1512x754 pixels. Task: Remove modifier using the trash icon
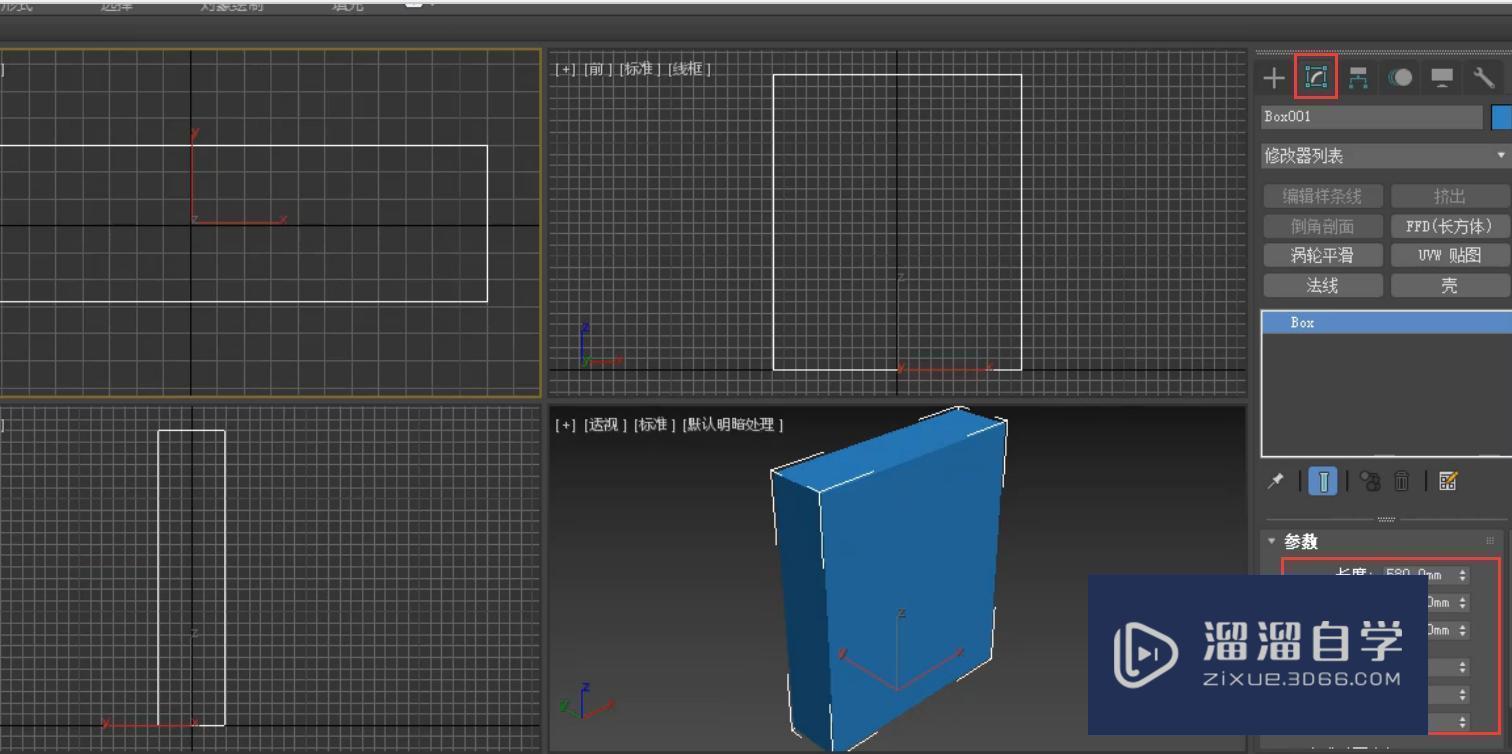[x=1402, y=481]
